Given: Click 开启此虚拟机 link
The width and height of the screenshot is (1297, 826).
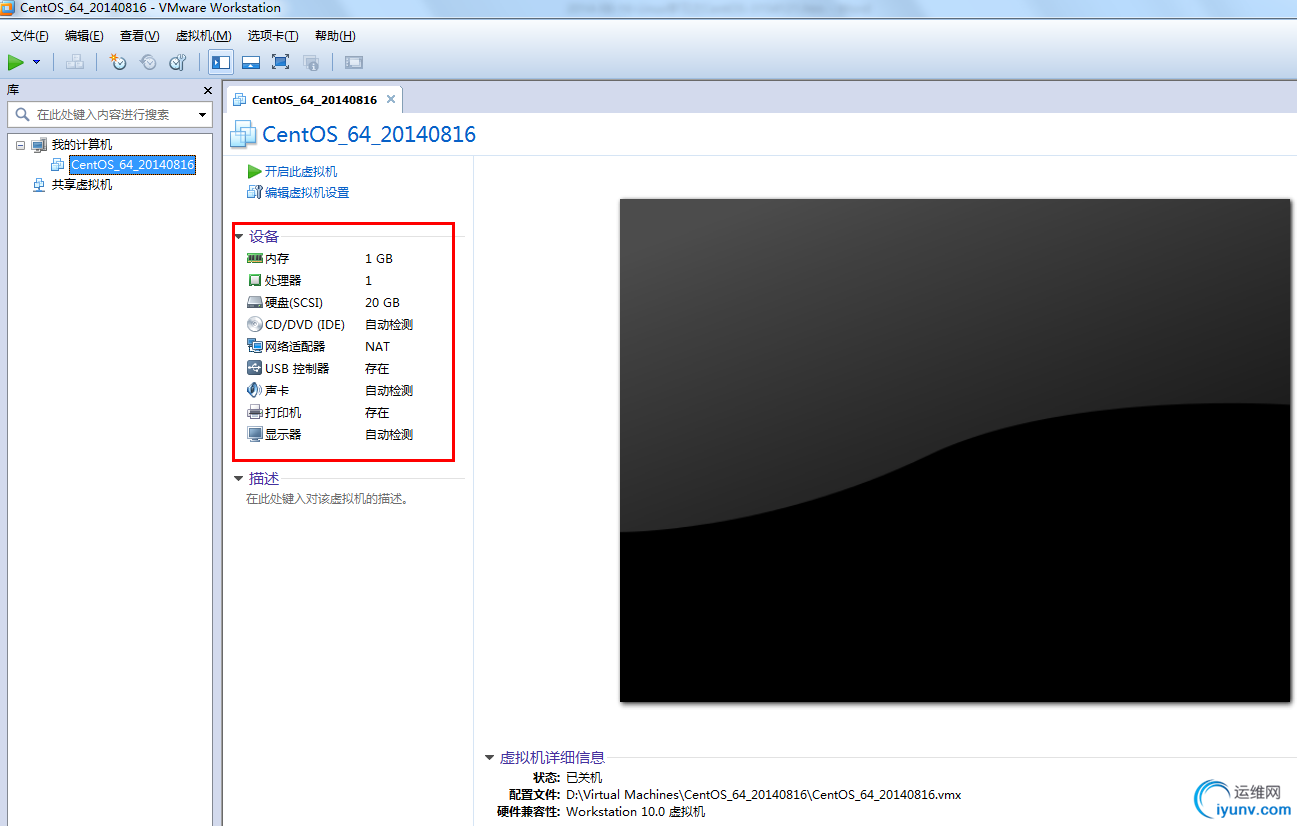Looking at the screenshot, I should 303,171.
